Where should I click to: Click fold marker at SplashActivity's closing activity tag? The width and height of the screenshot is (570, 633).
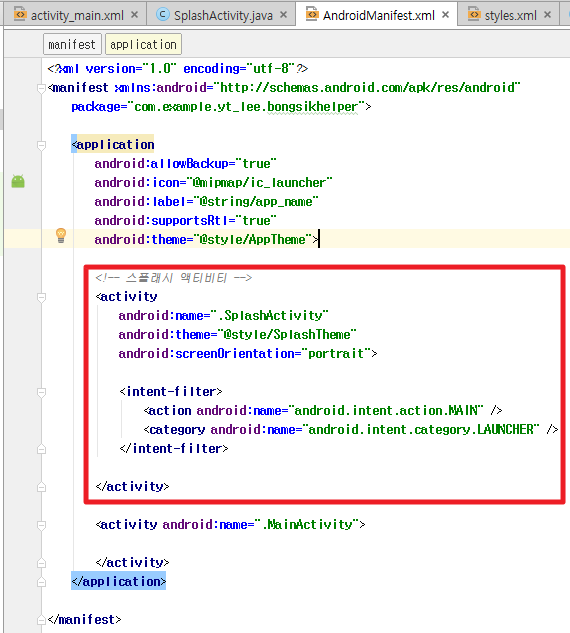[x=41, y=487]
